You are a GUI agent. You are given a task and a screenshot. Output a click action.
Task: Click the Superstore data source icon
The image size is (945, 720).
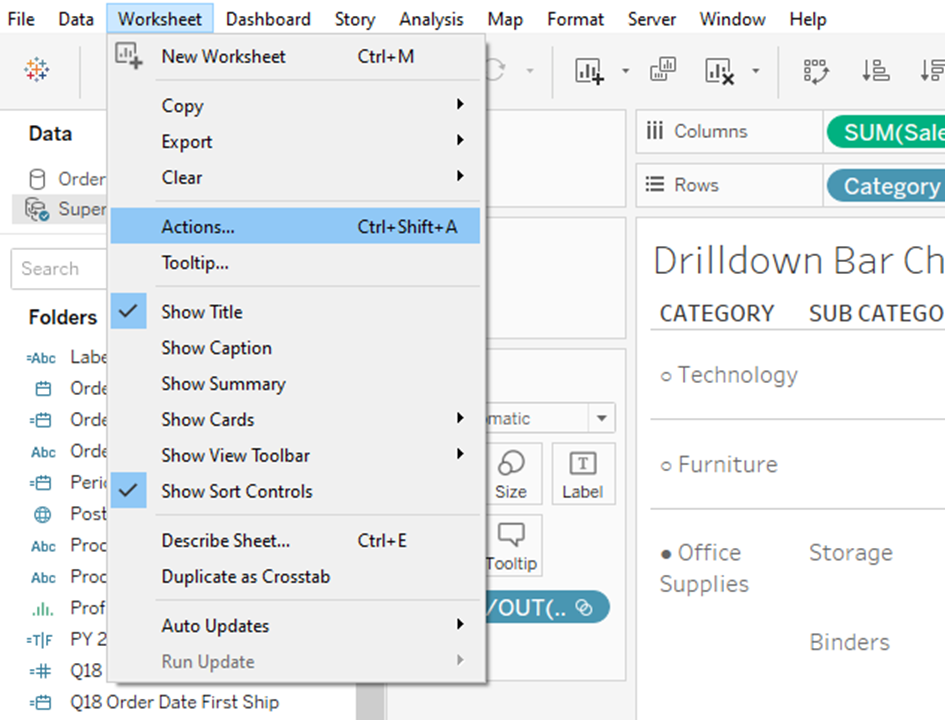pyautogui.click(x=37, y=209)
